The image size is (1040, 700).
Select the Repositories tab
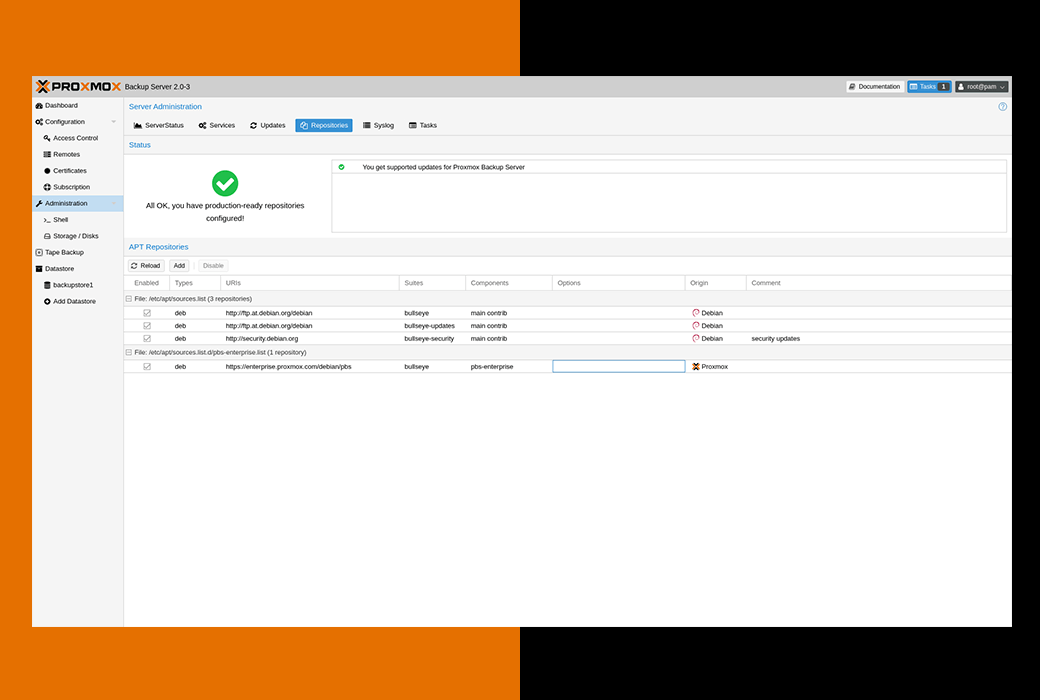click(324, 125)
